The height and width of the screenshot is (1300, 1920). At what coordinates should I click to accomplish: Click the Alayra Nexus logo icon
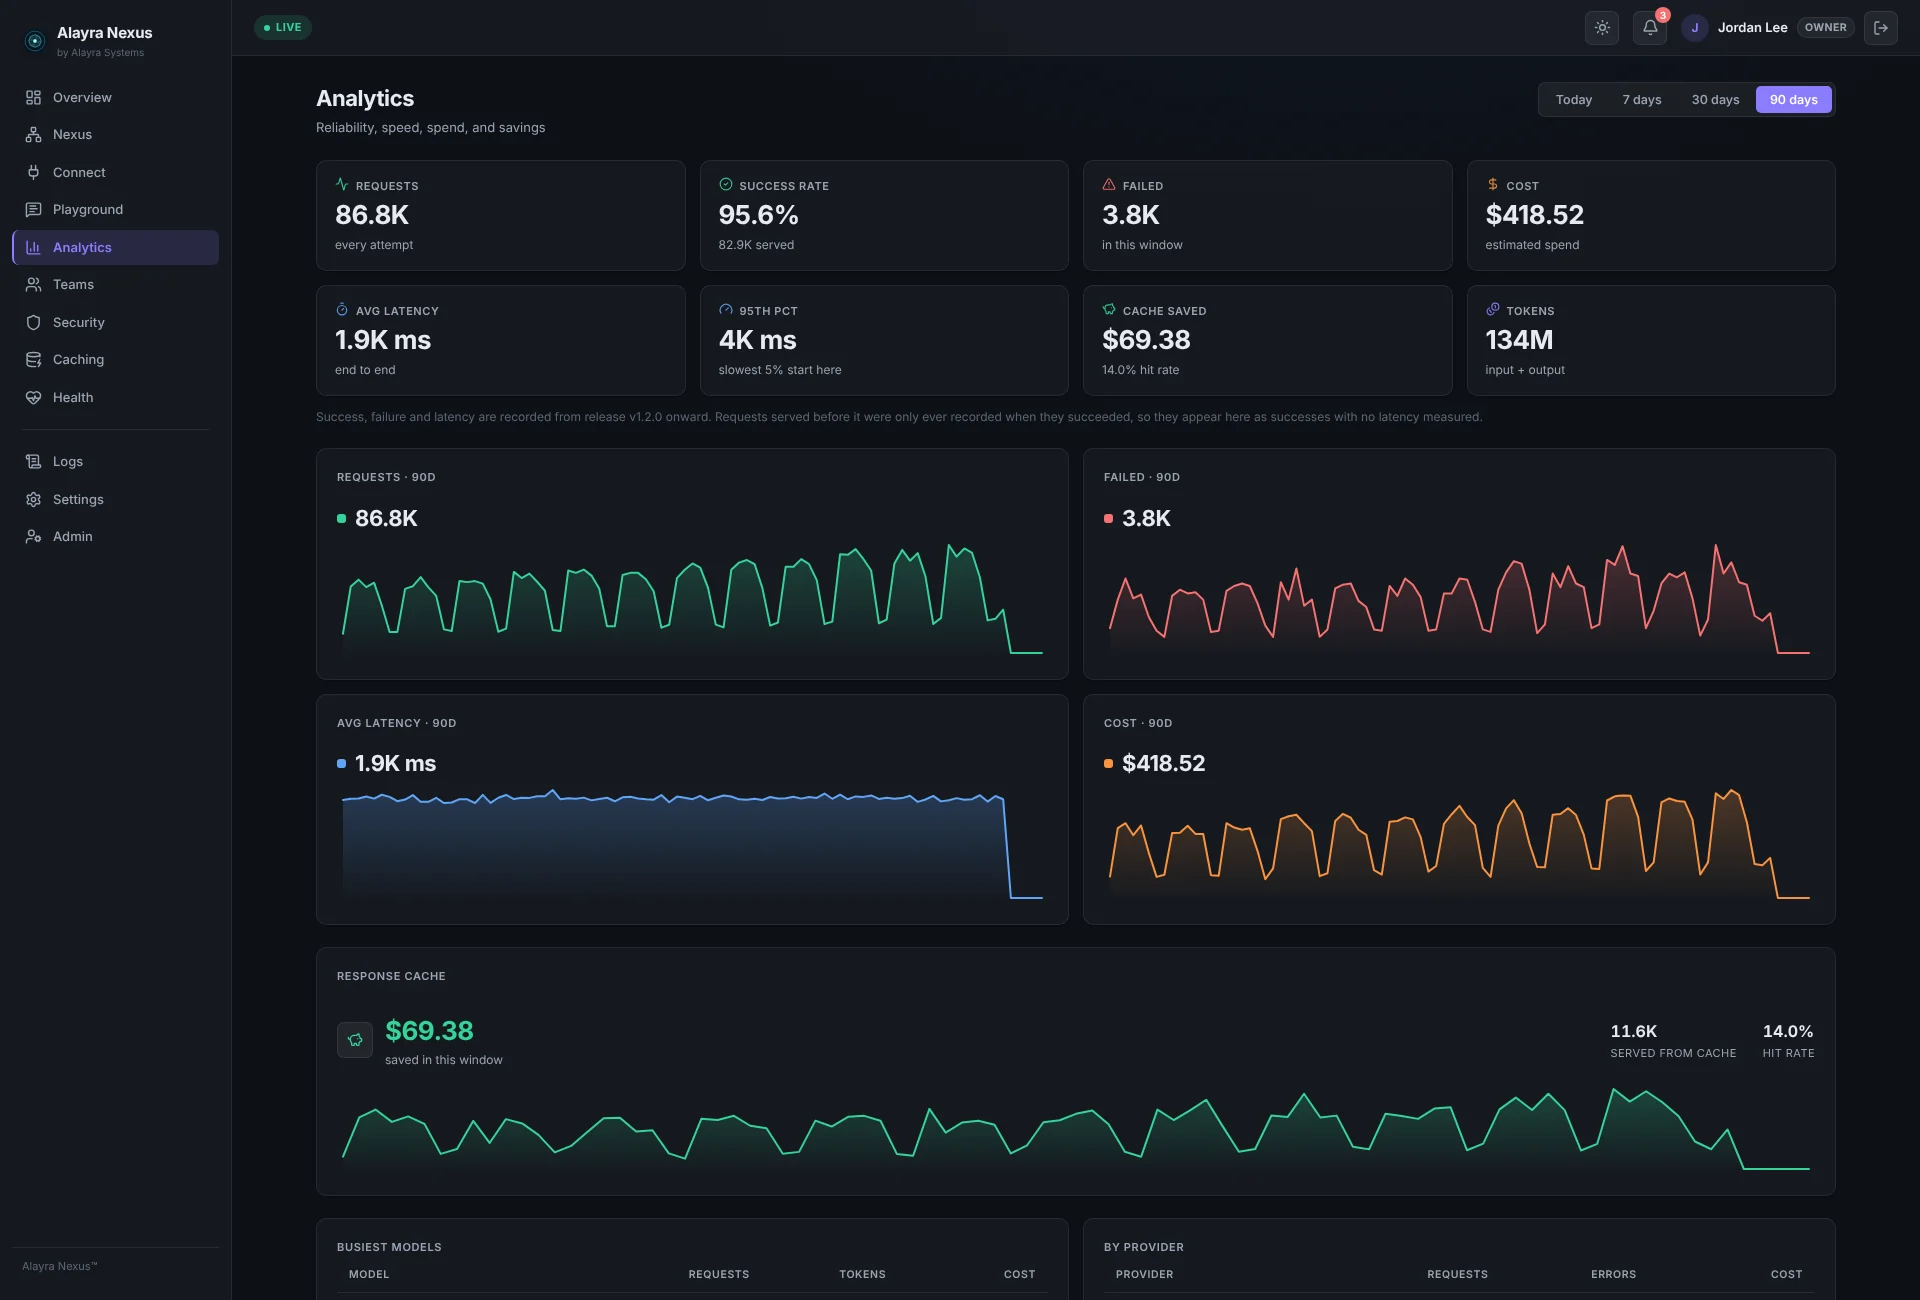point(35,41)
